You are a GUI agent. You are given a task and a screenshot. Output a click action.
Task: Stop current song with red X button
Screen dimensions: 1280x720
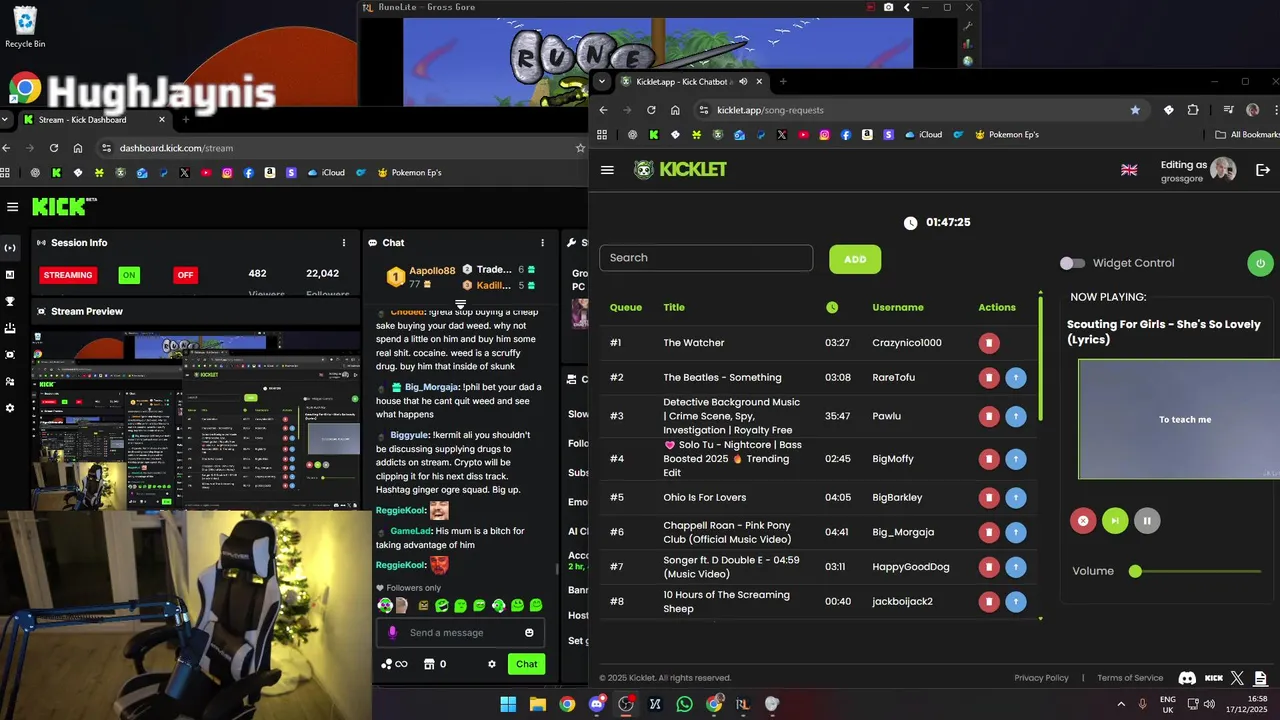tap(1083, 520)
